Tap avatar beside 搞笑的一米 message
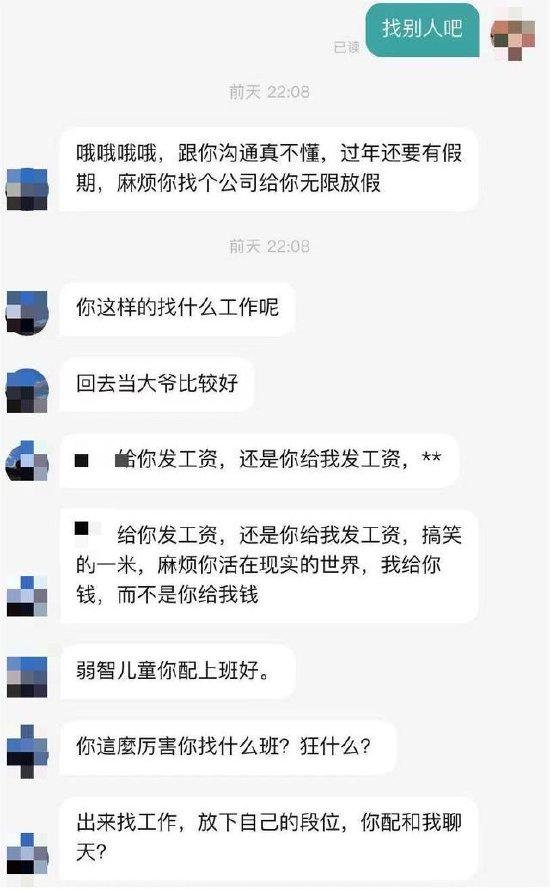 tap(27, 596)
